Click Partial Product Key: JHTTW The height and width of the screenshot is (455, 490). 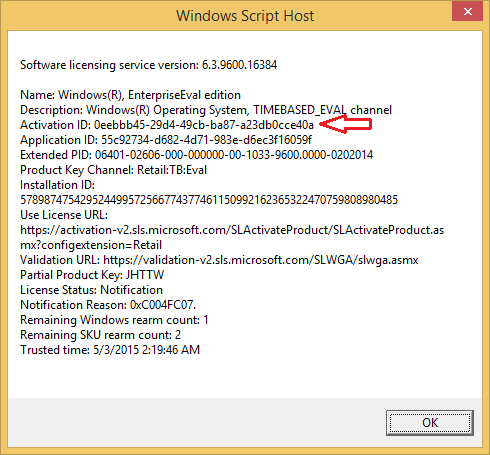point(92,275)
